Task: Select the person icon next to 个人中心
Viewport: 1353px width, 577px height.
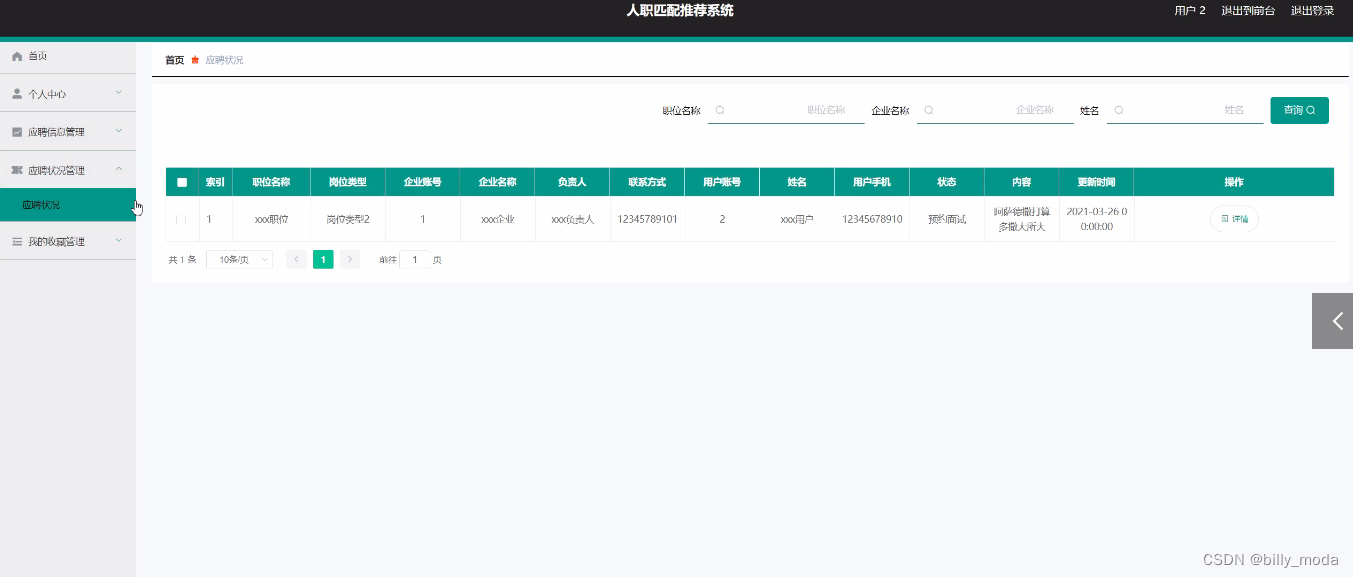Action: tap(15, 93)
